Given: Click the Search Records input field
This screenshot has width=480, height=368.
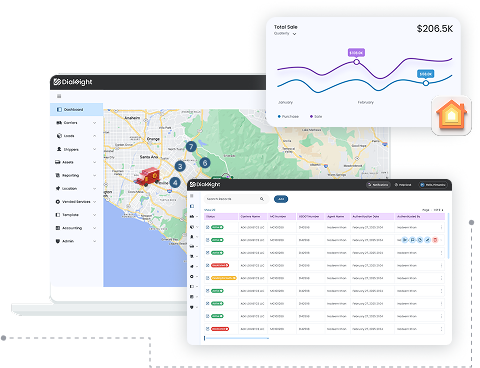Looking at the screenshot, I should (x=236, y=199).
